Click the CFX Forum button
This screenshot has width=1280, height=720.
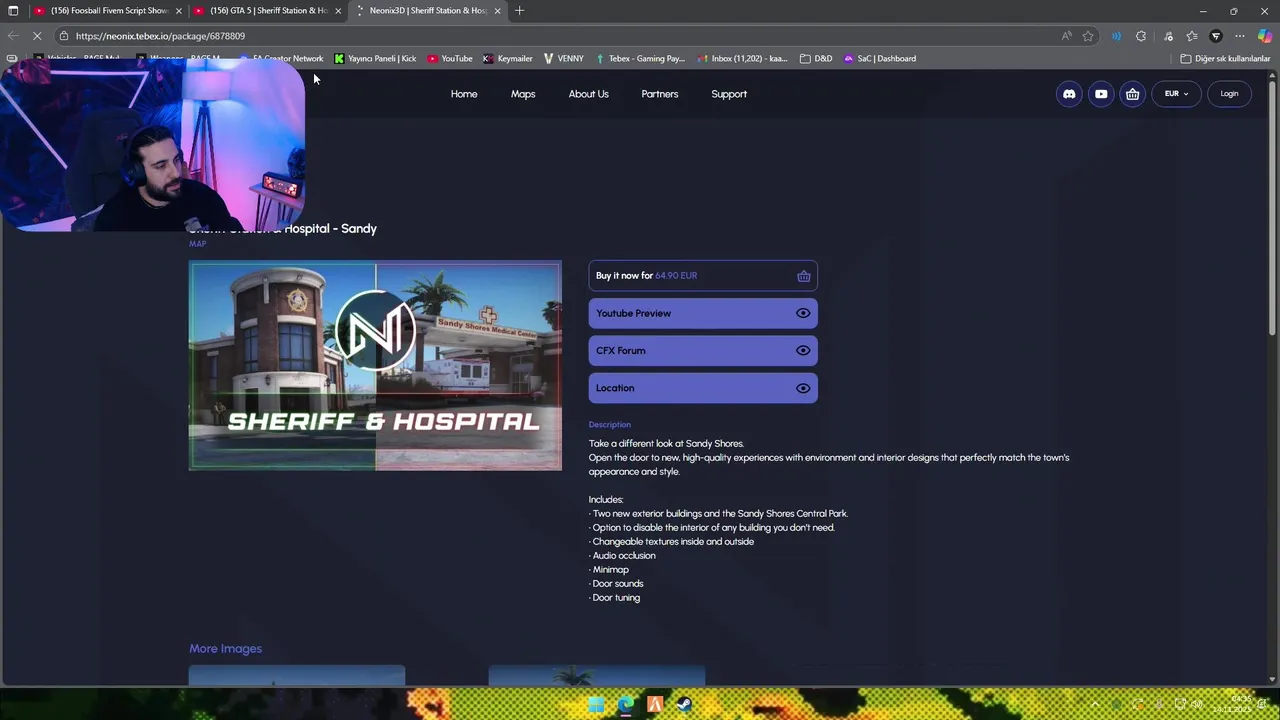coord(703,351)
